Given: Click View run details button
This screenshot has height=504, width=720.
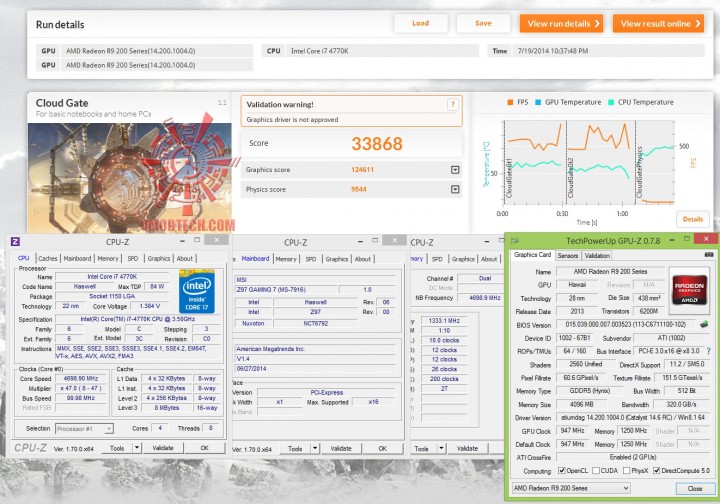Looking at the screenshot, I should 562,23.
